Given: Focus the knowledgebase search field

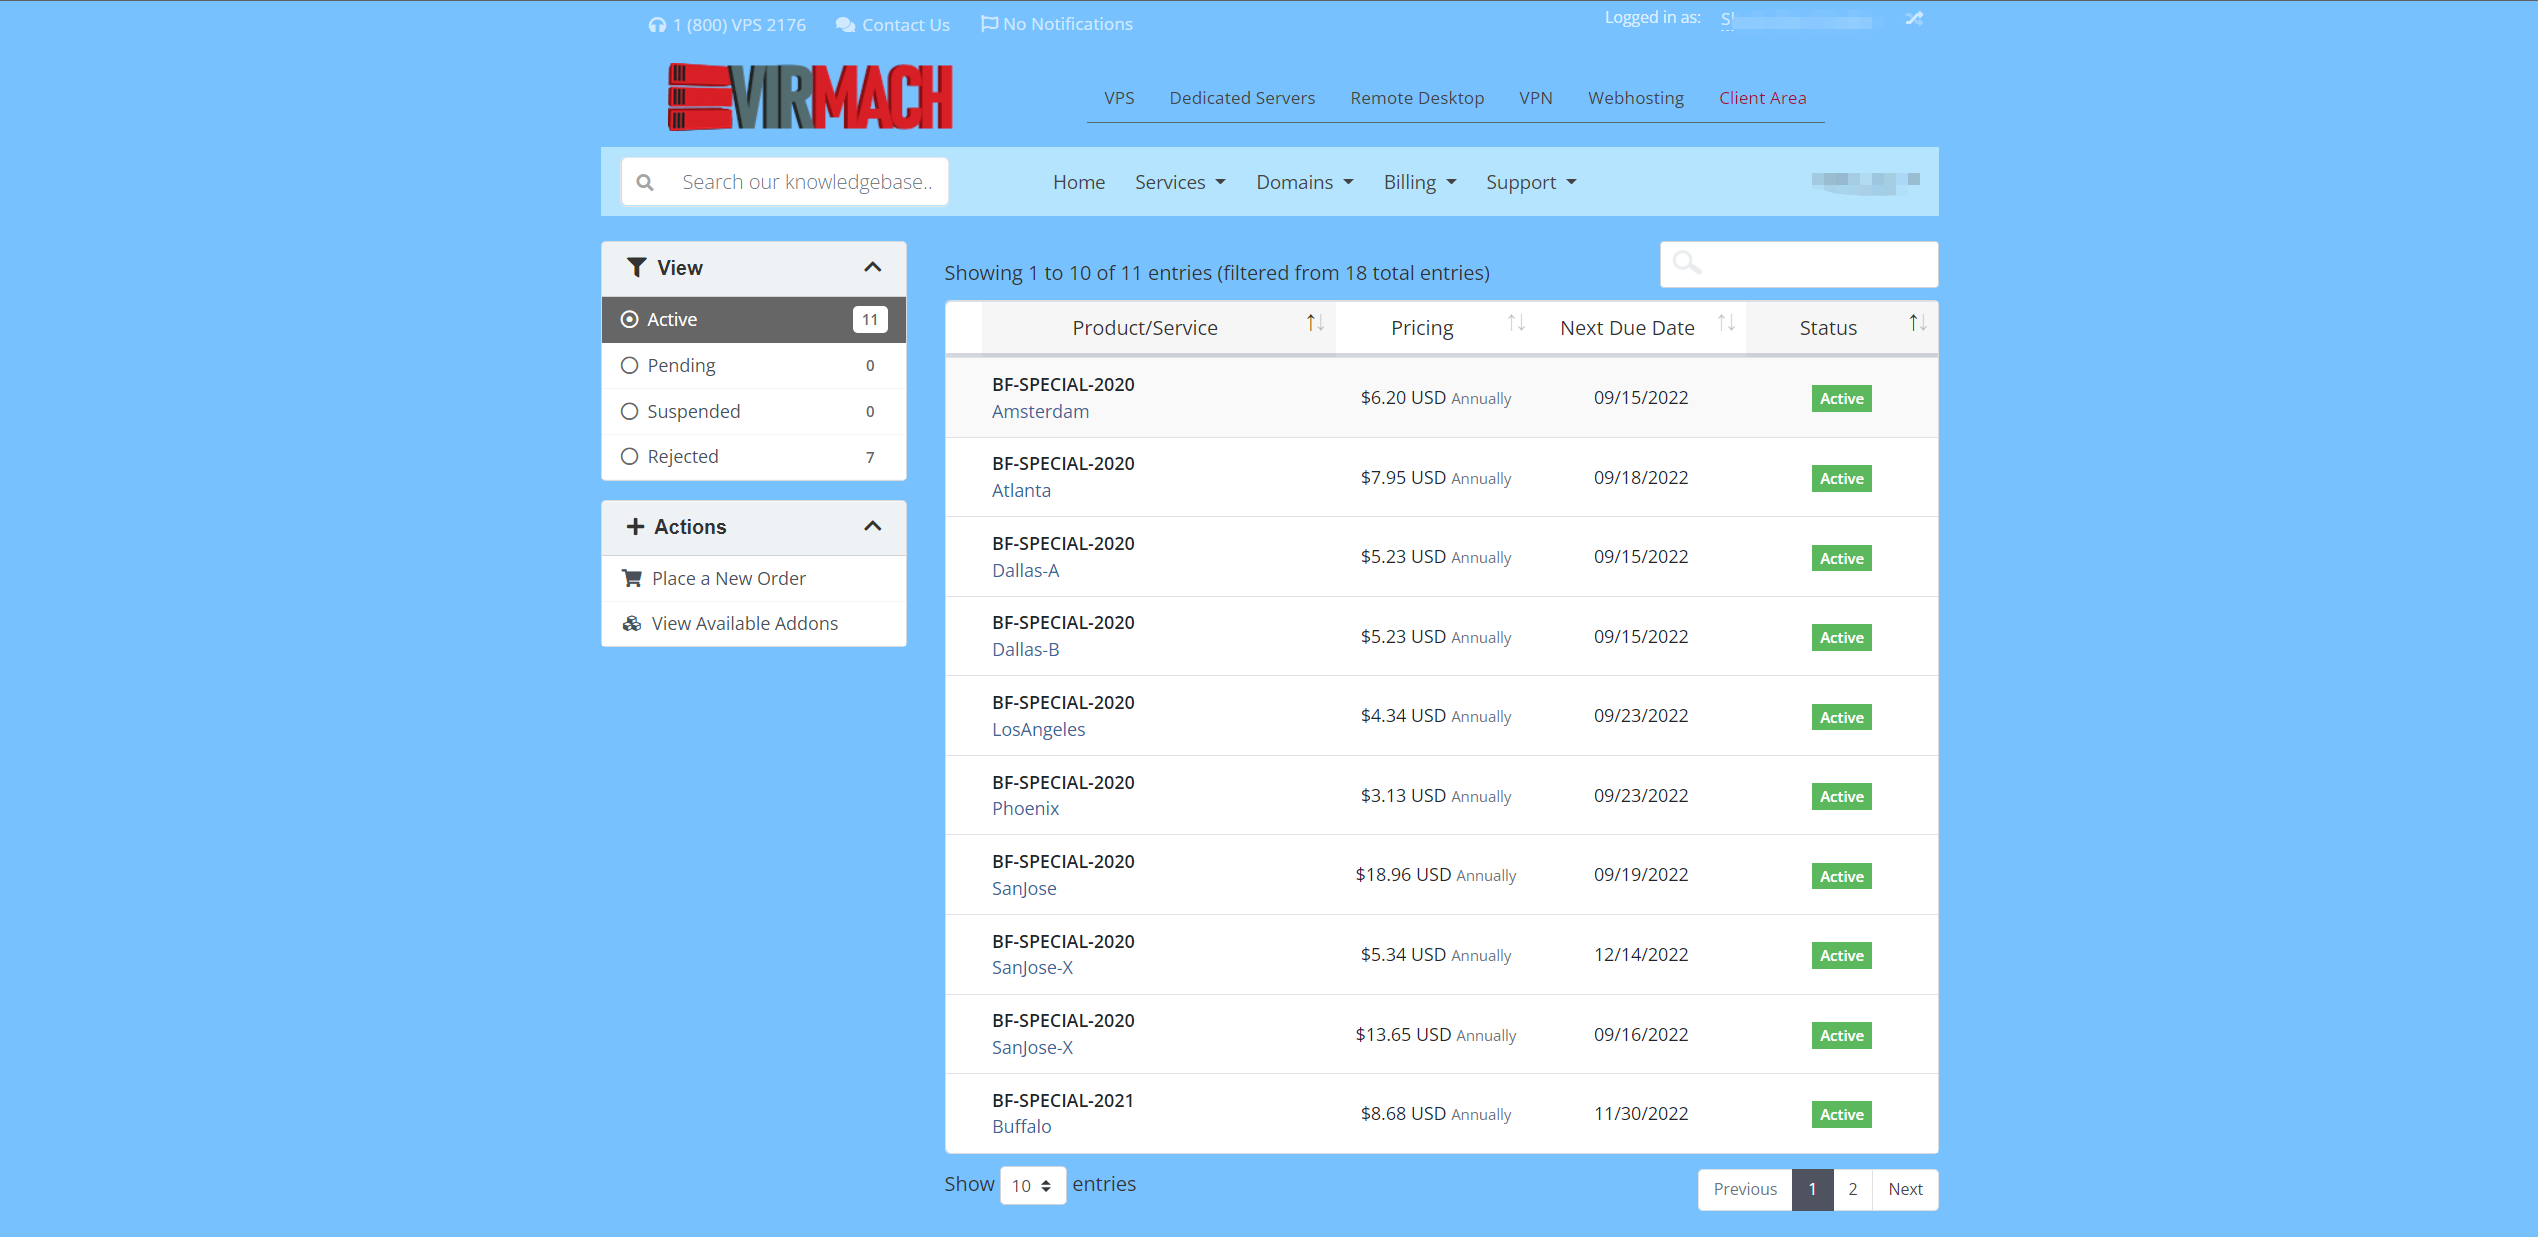Looking at the screenshot, I should coord(784,182).
